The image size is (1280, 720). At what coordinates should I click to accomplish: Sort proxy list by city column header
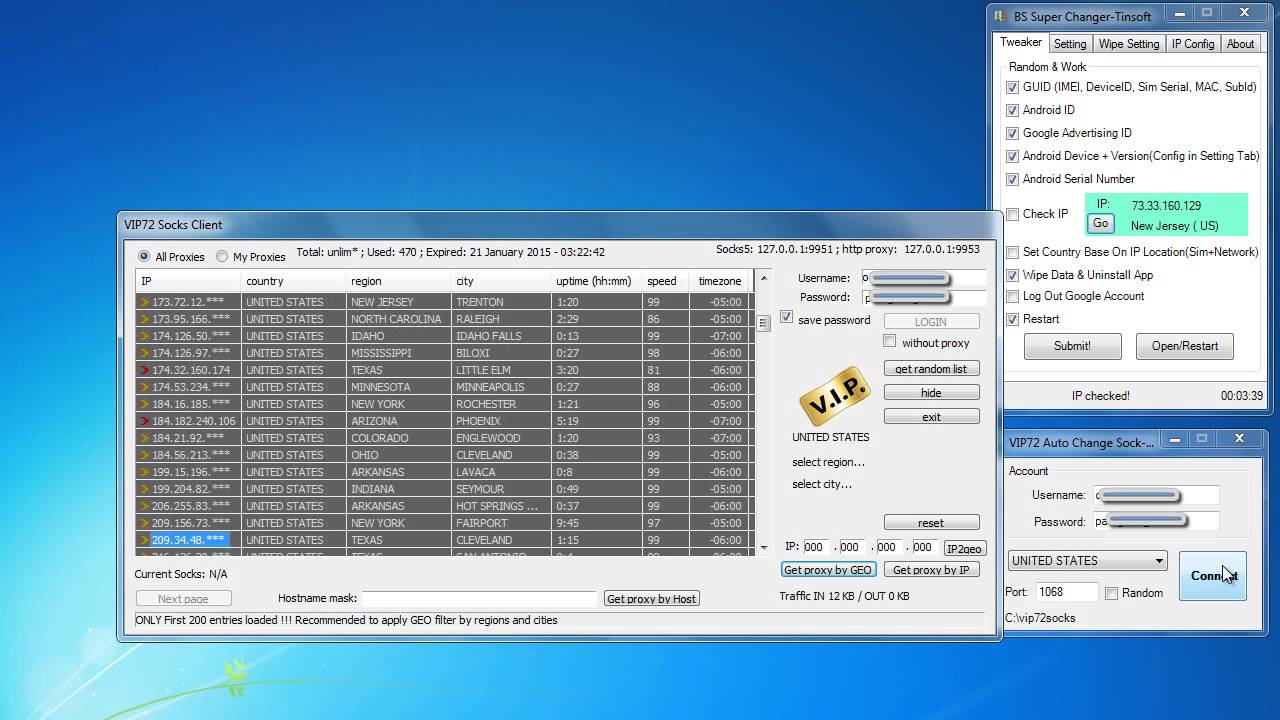(501, 281)
